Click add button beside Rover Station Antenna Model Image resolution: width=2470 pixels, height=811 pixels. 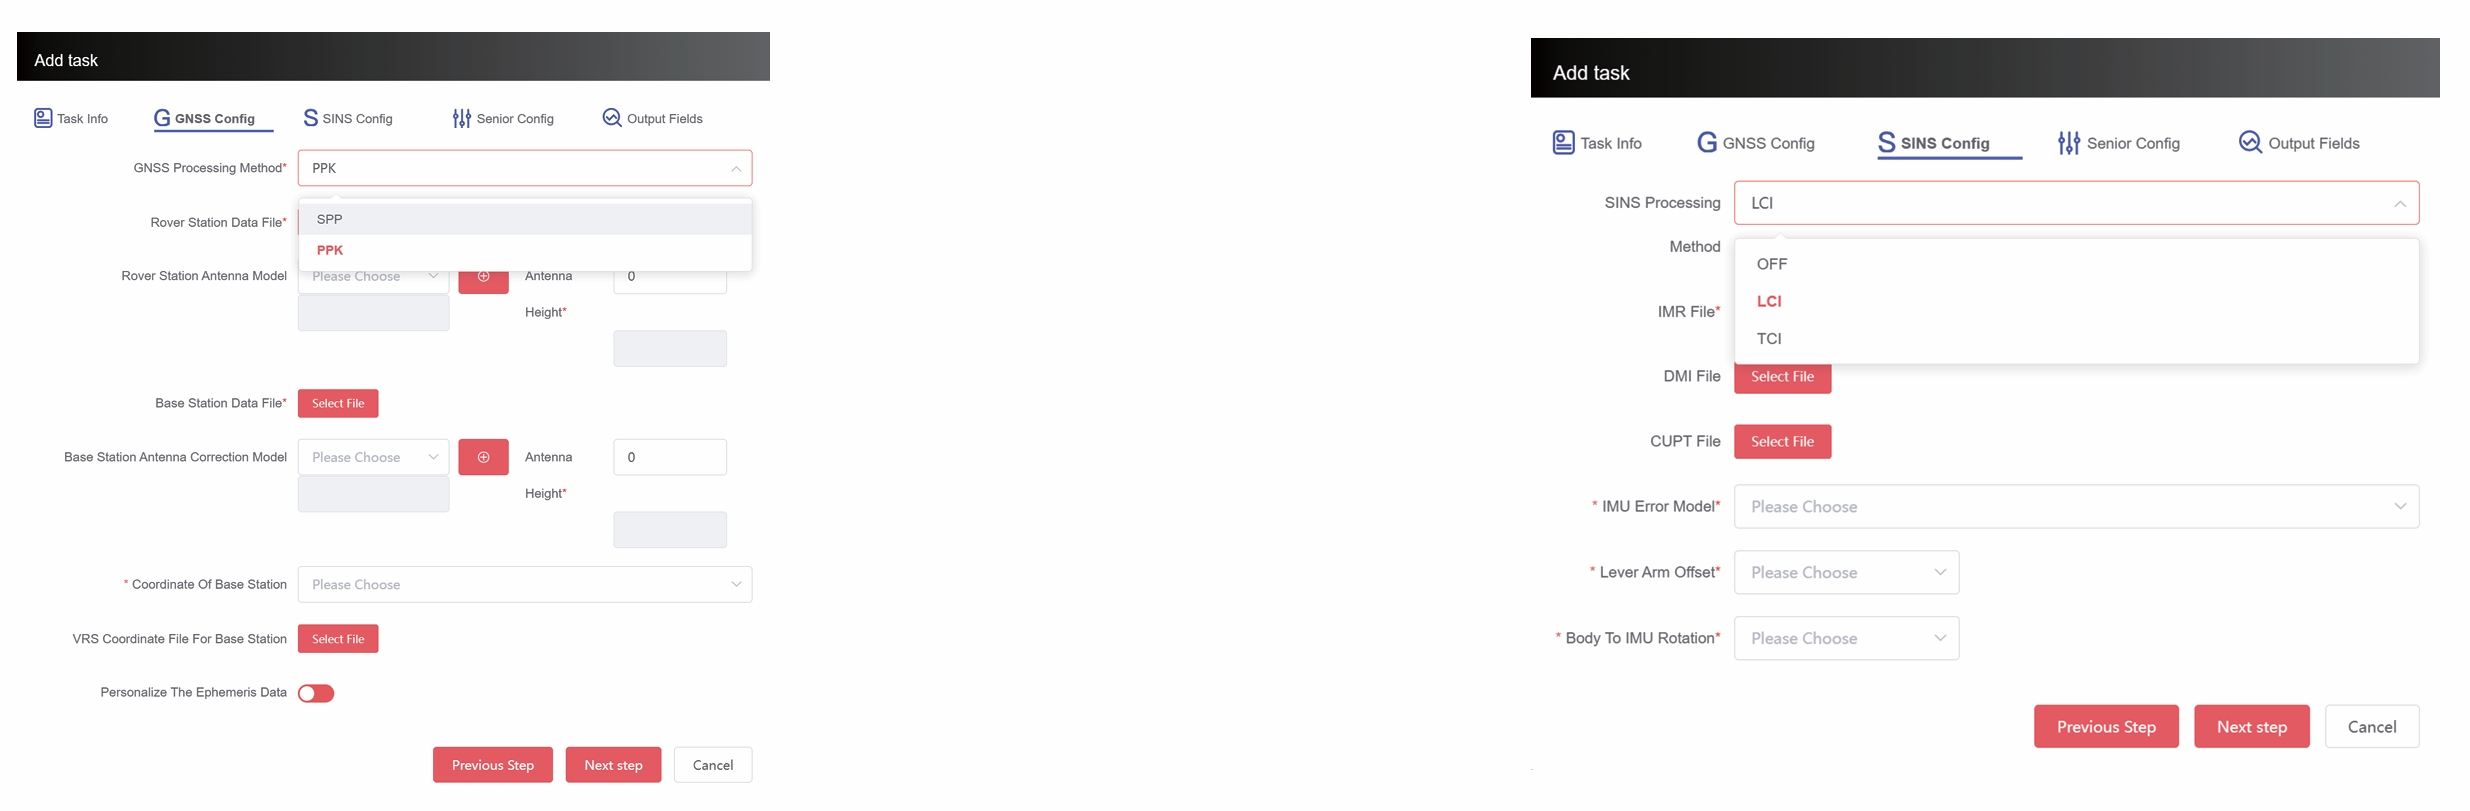coord(483,278)
